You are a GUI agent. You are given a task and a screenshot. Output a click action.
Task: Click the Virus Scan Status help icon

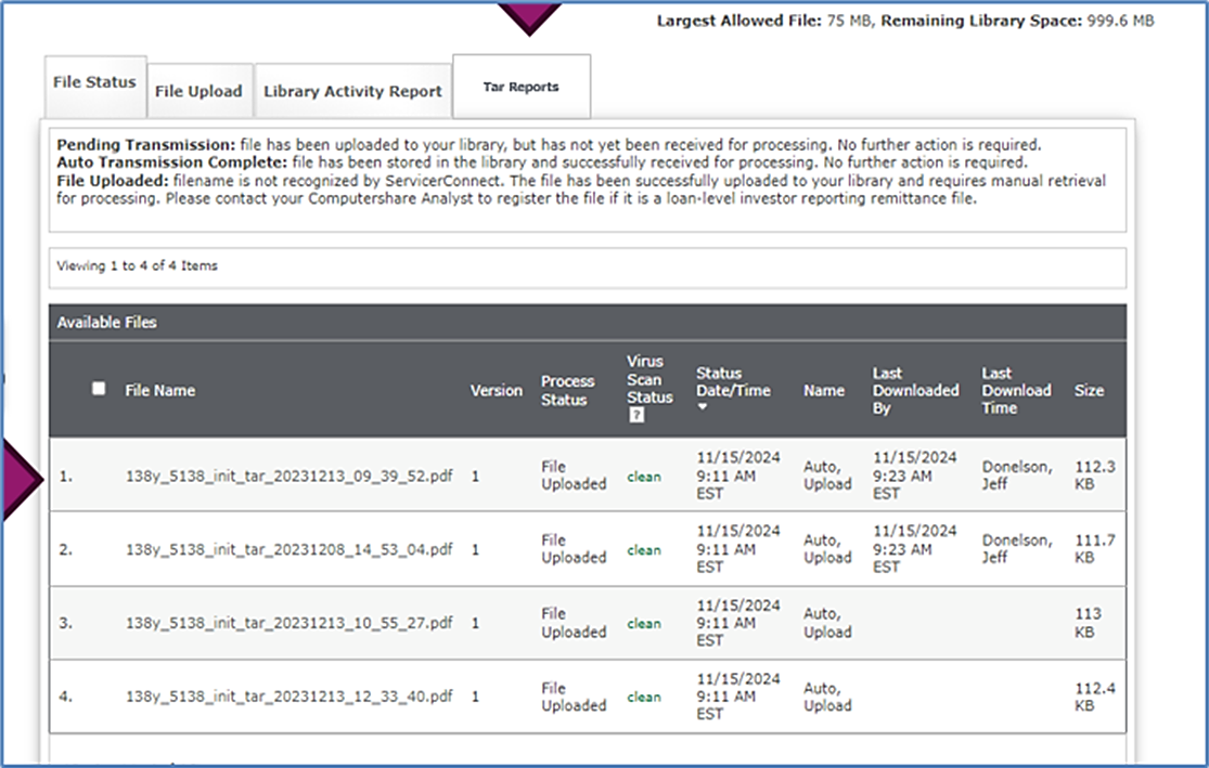point(636,415)
